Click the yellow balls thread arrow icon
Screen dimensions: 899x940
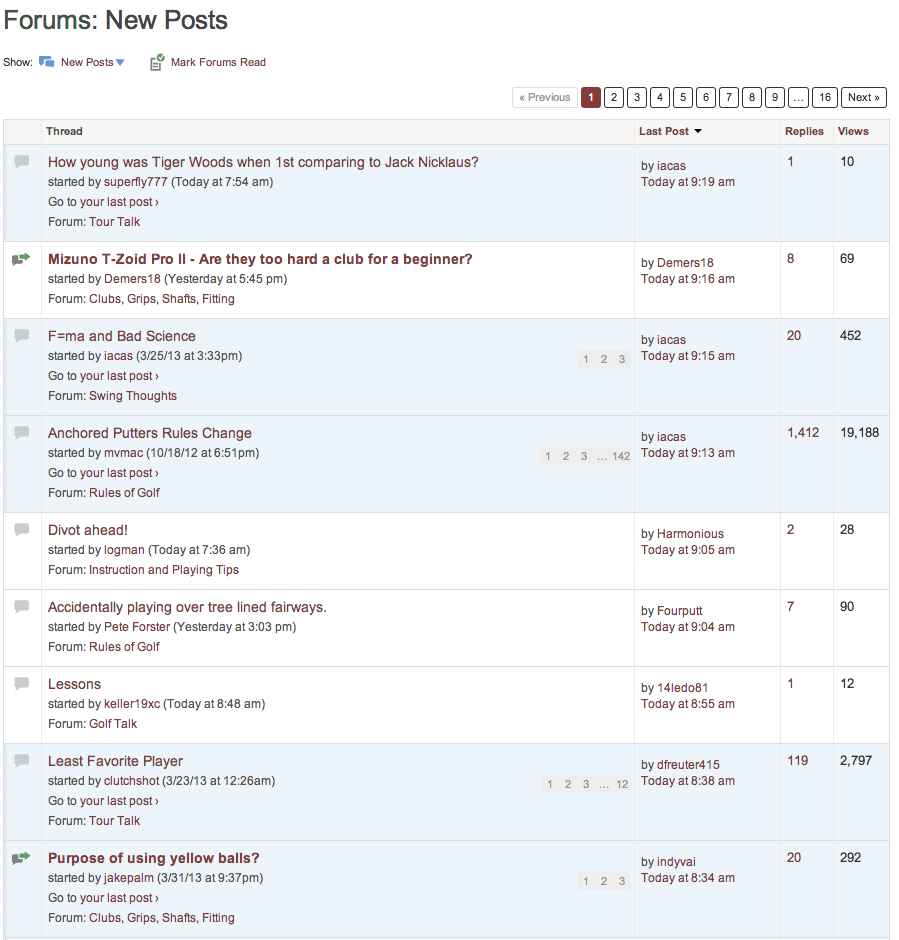tap(21, 858)
